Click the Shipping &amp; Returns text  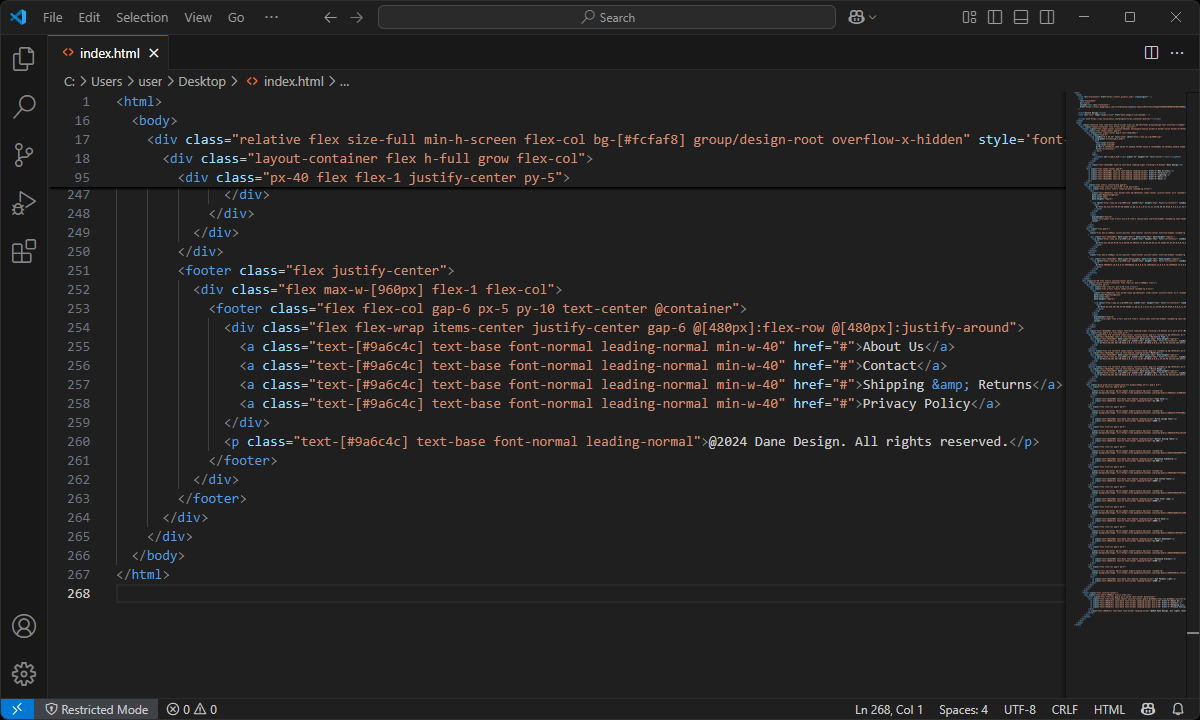[947, 384]
